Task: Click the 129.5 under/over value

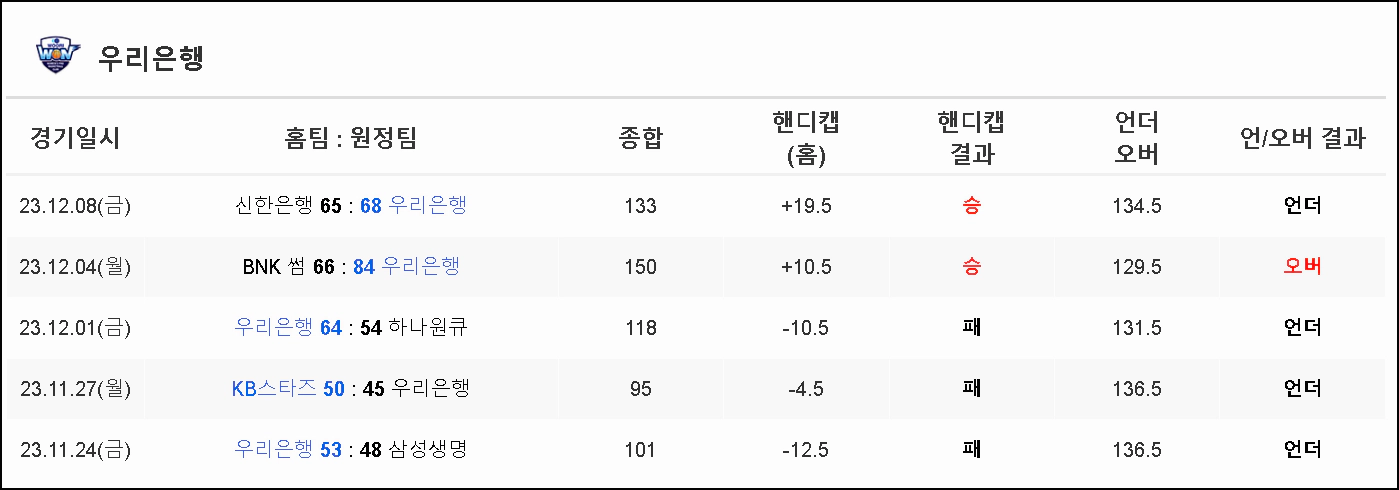Action: 1137,267
